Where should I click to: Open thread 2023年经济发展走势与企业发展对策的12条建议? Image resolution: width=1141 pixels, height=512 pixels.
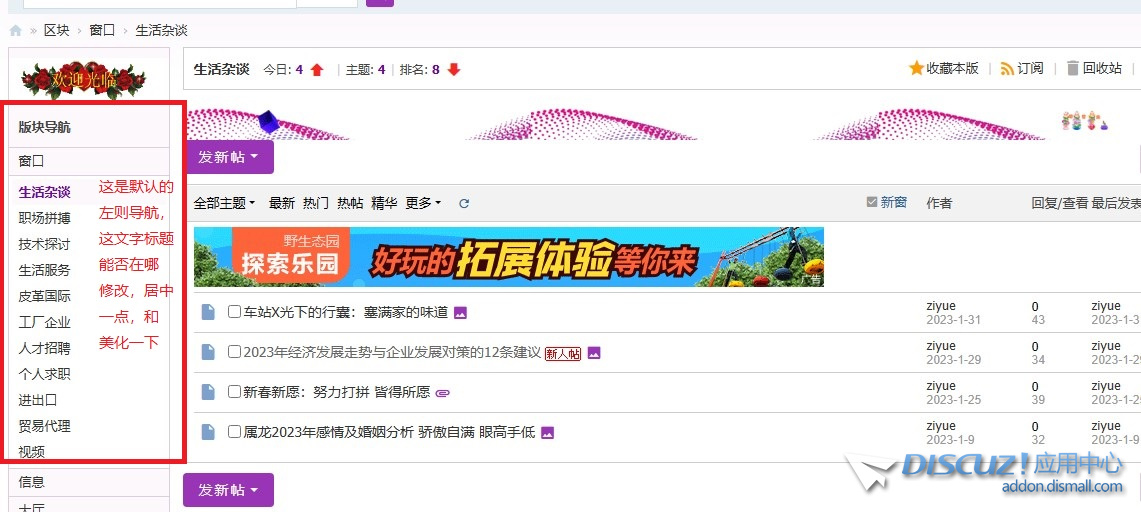tap(392, 352)
